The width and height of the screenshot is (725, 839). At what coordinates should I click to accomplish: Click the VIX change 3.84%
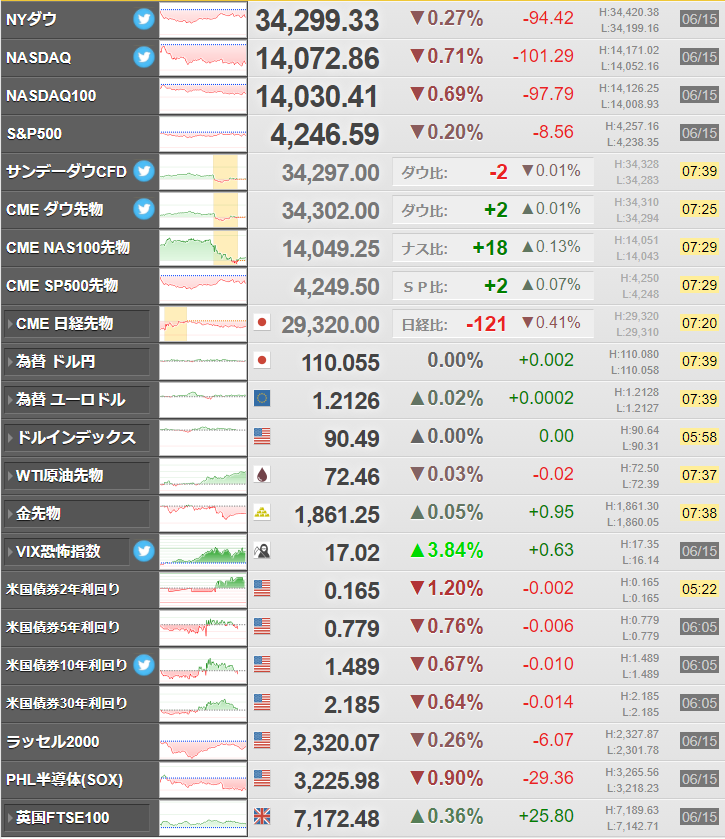(447, 551)
